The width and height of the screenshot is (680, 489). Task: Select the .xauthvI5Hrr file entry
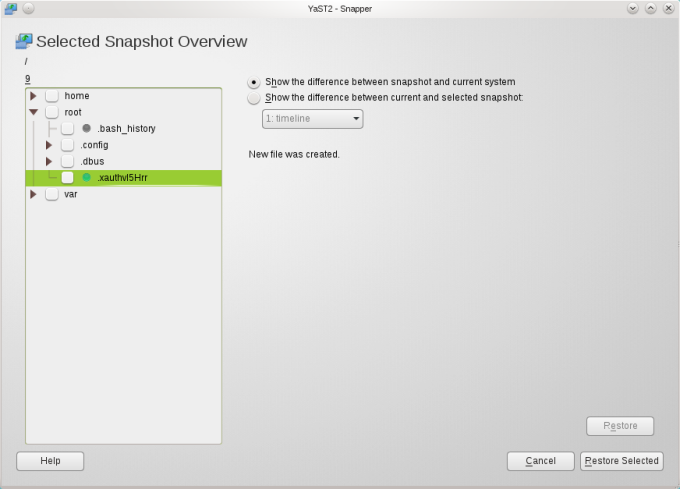[x=123, y=178]
